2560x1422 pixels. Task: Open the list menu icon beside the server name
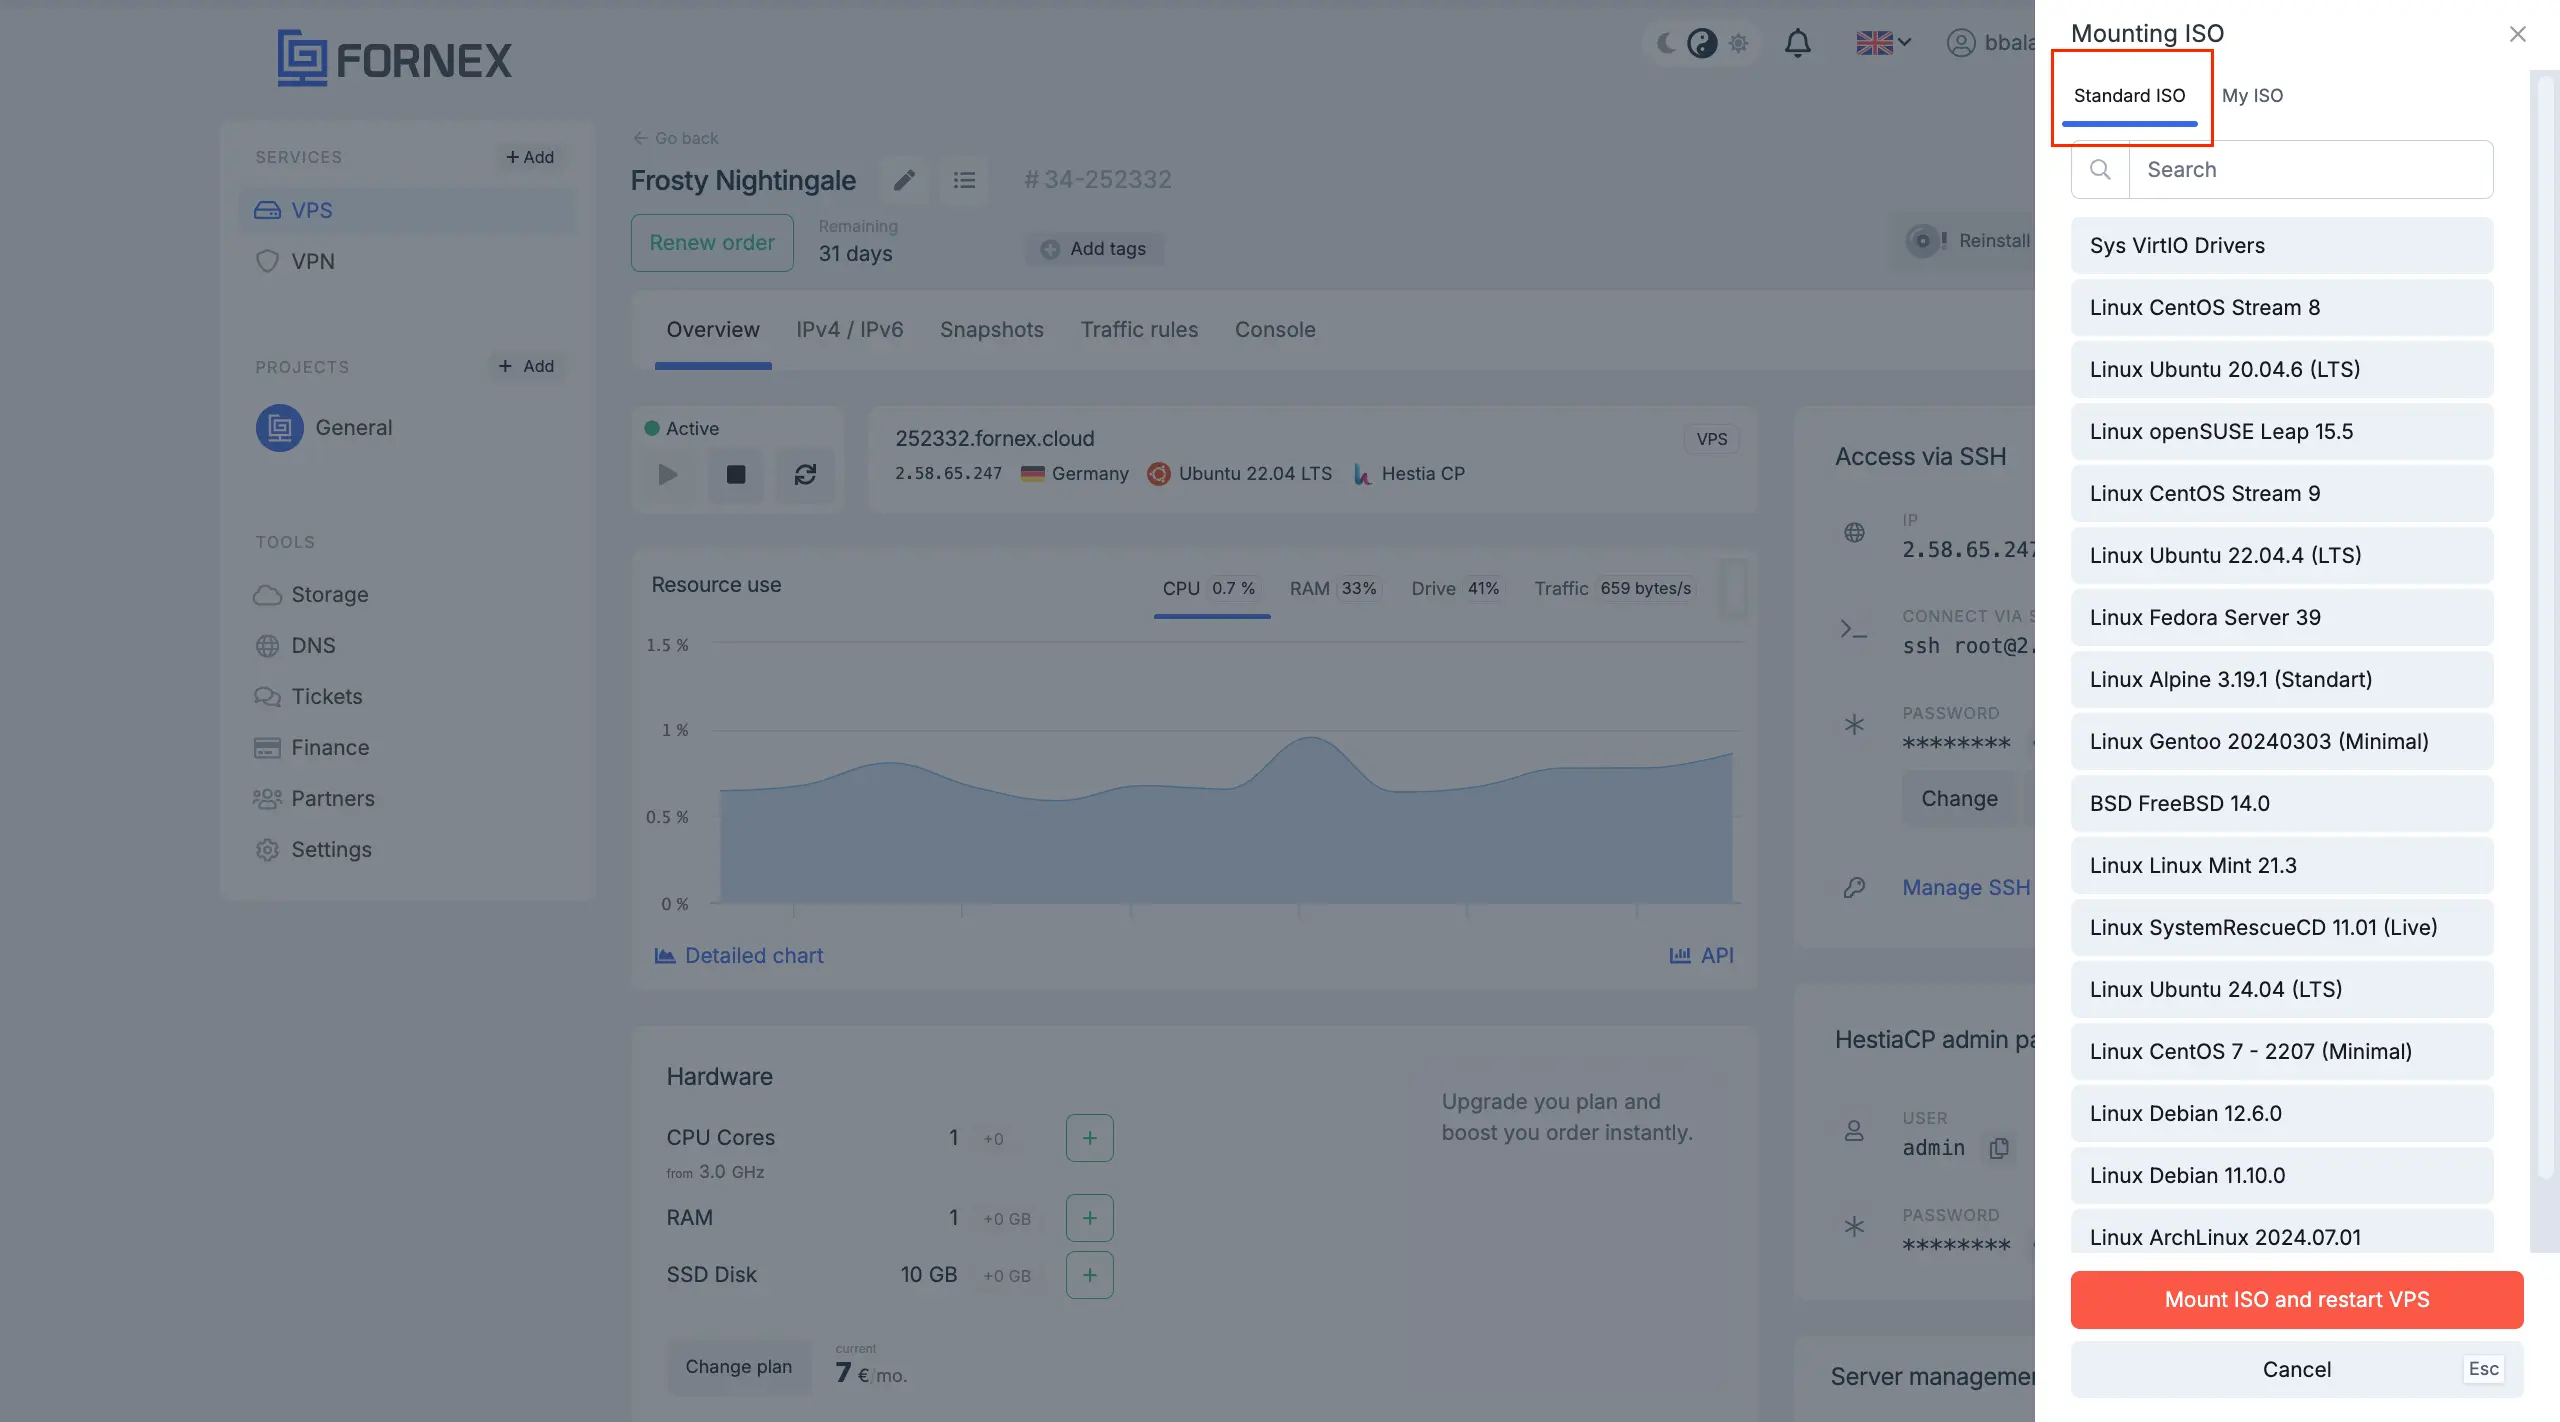[964, 180]
